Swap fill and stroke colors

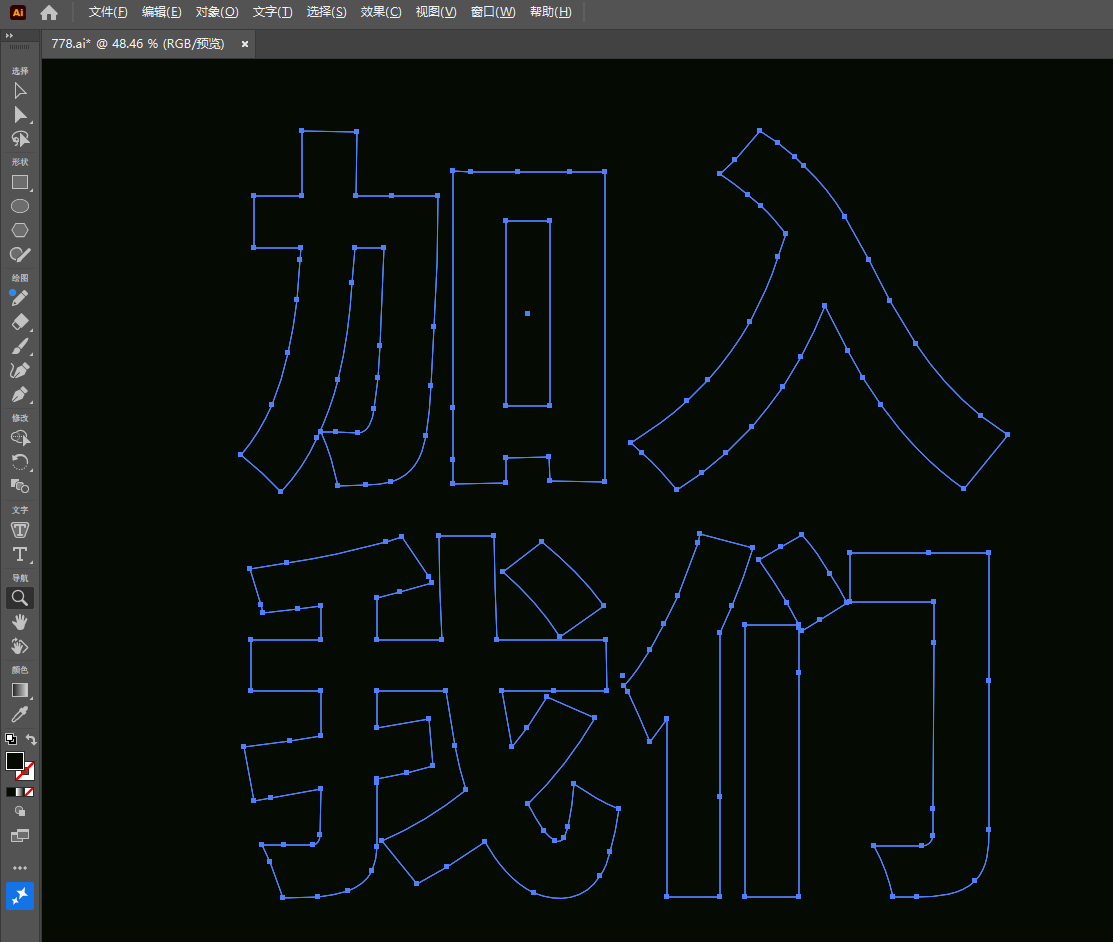tap(31, 739)
